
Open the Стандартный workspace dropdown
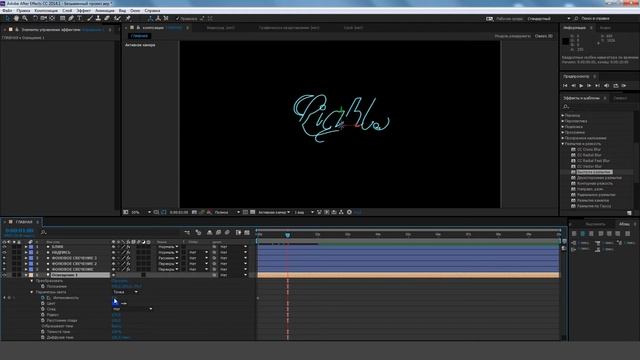(549, 18)
